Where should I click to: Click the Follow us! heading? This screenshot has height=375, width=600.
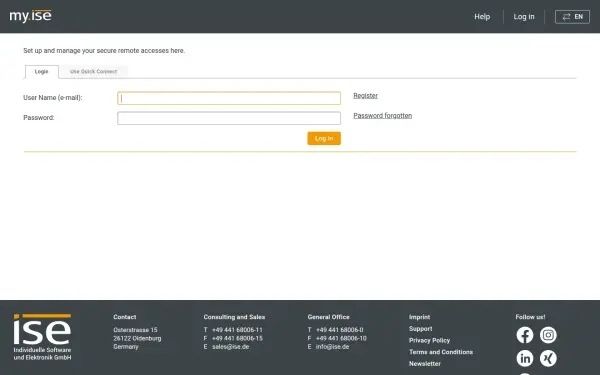click(530, 317)
